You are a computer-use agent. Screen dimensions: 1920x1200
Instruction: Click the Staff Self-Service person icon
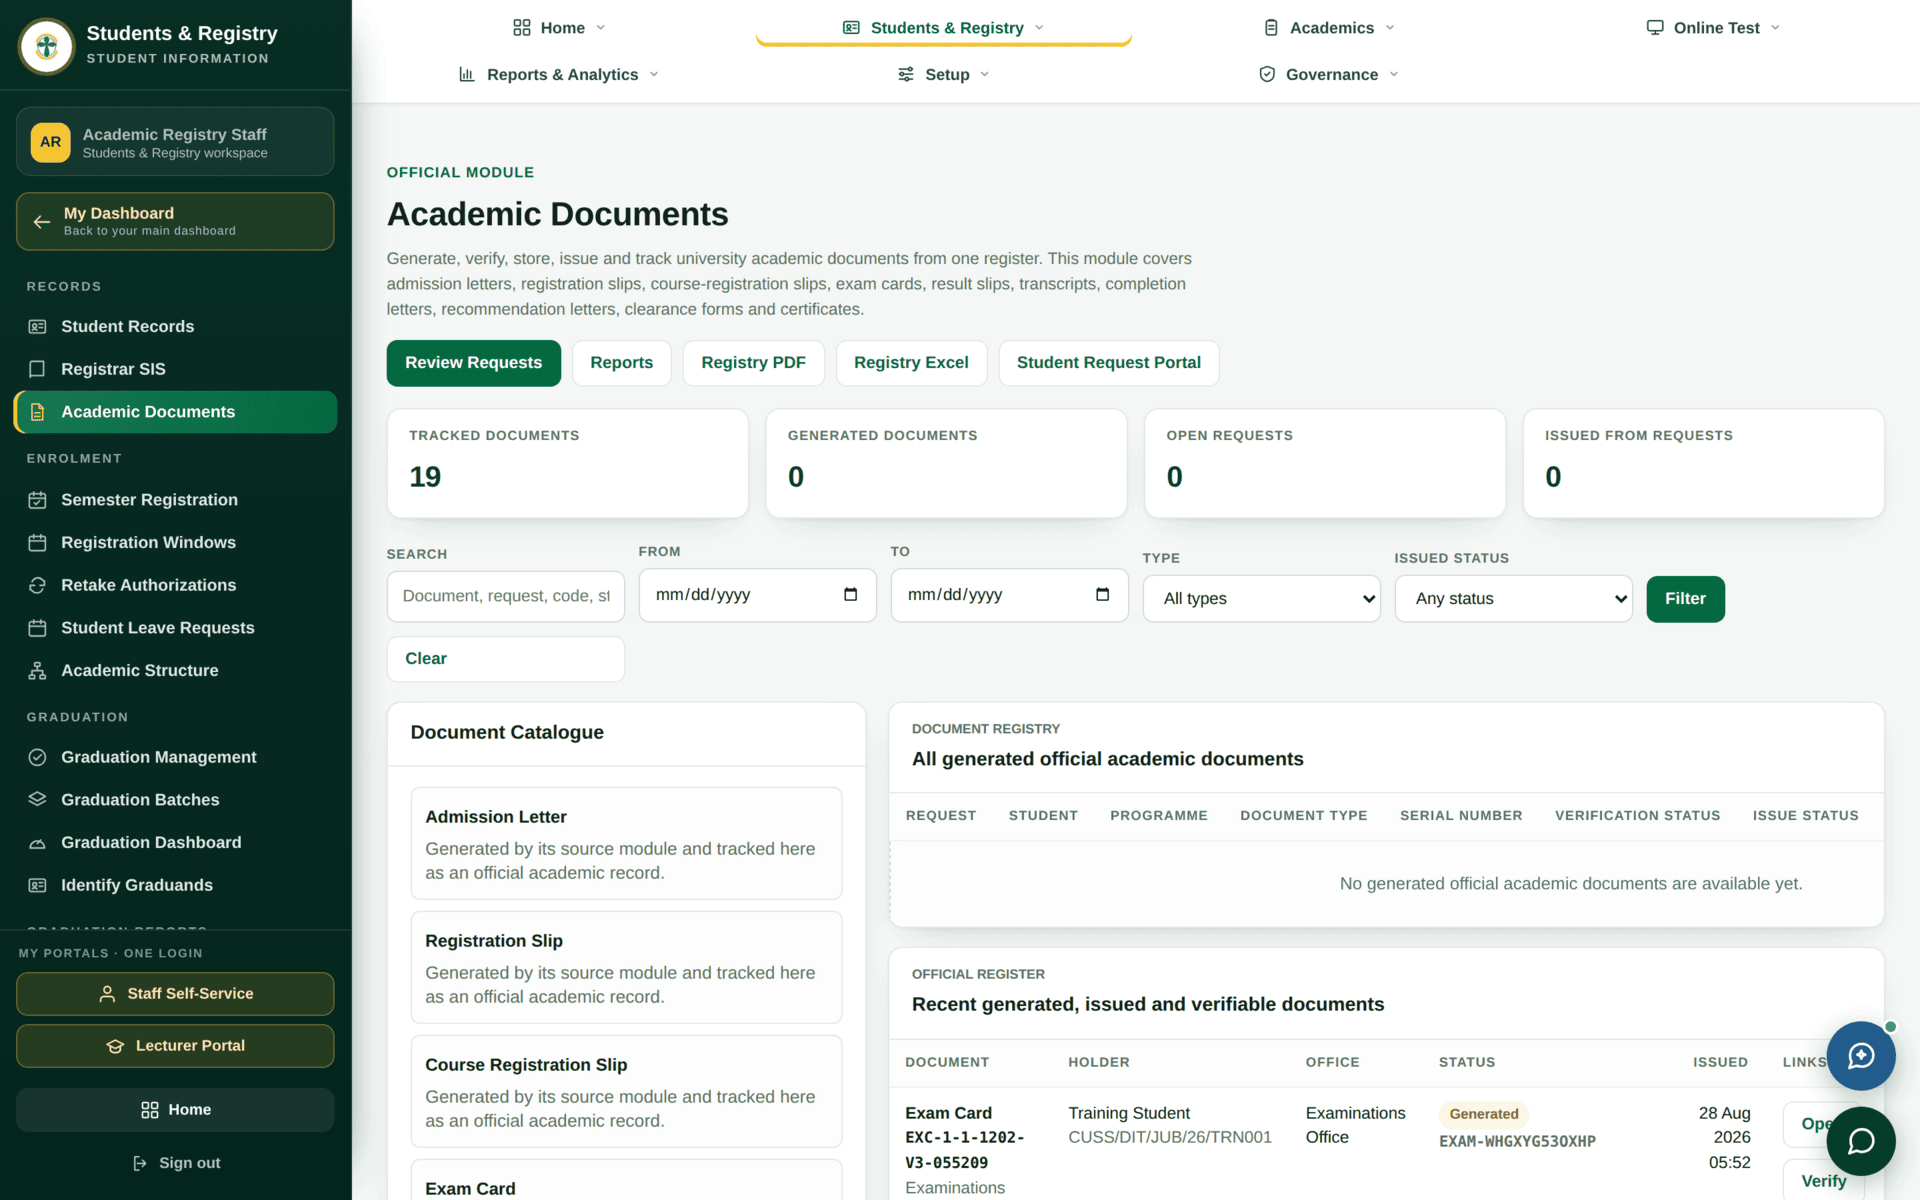click(107, 994)
